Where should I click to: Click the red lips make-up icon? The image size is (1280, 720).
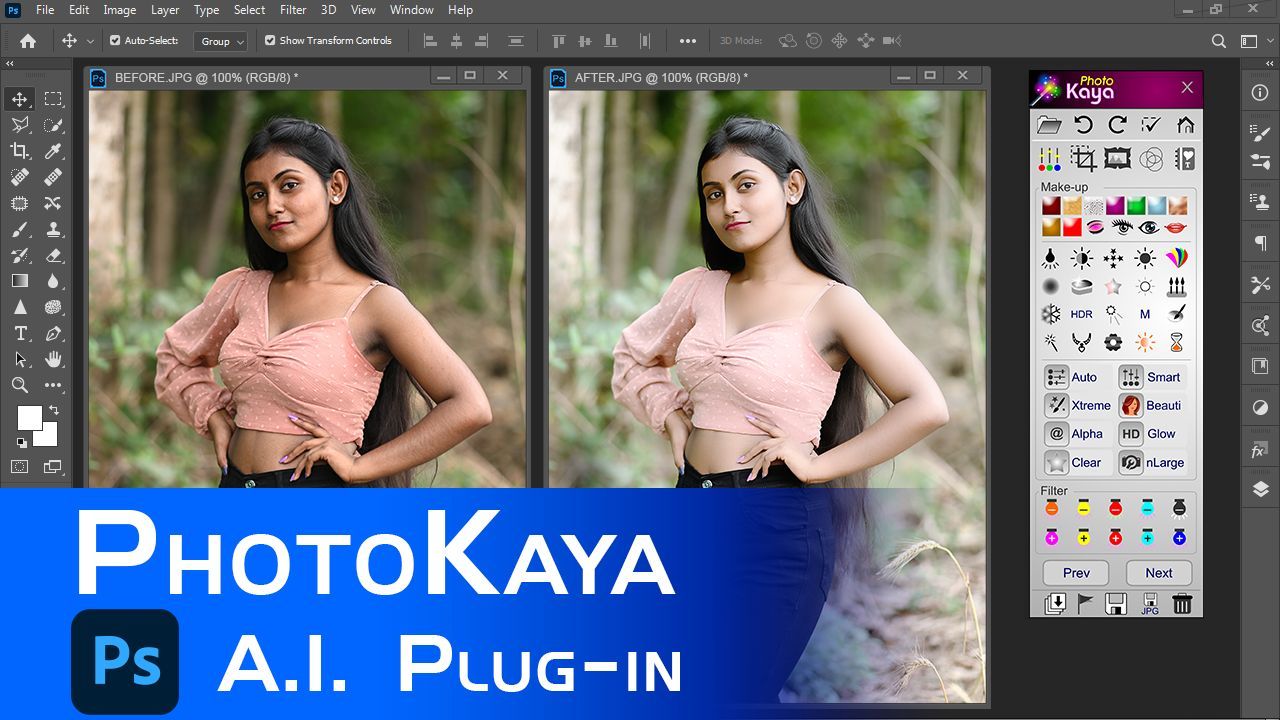coord(1176,227)
